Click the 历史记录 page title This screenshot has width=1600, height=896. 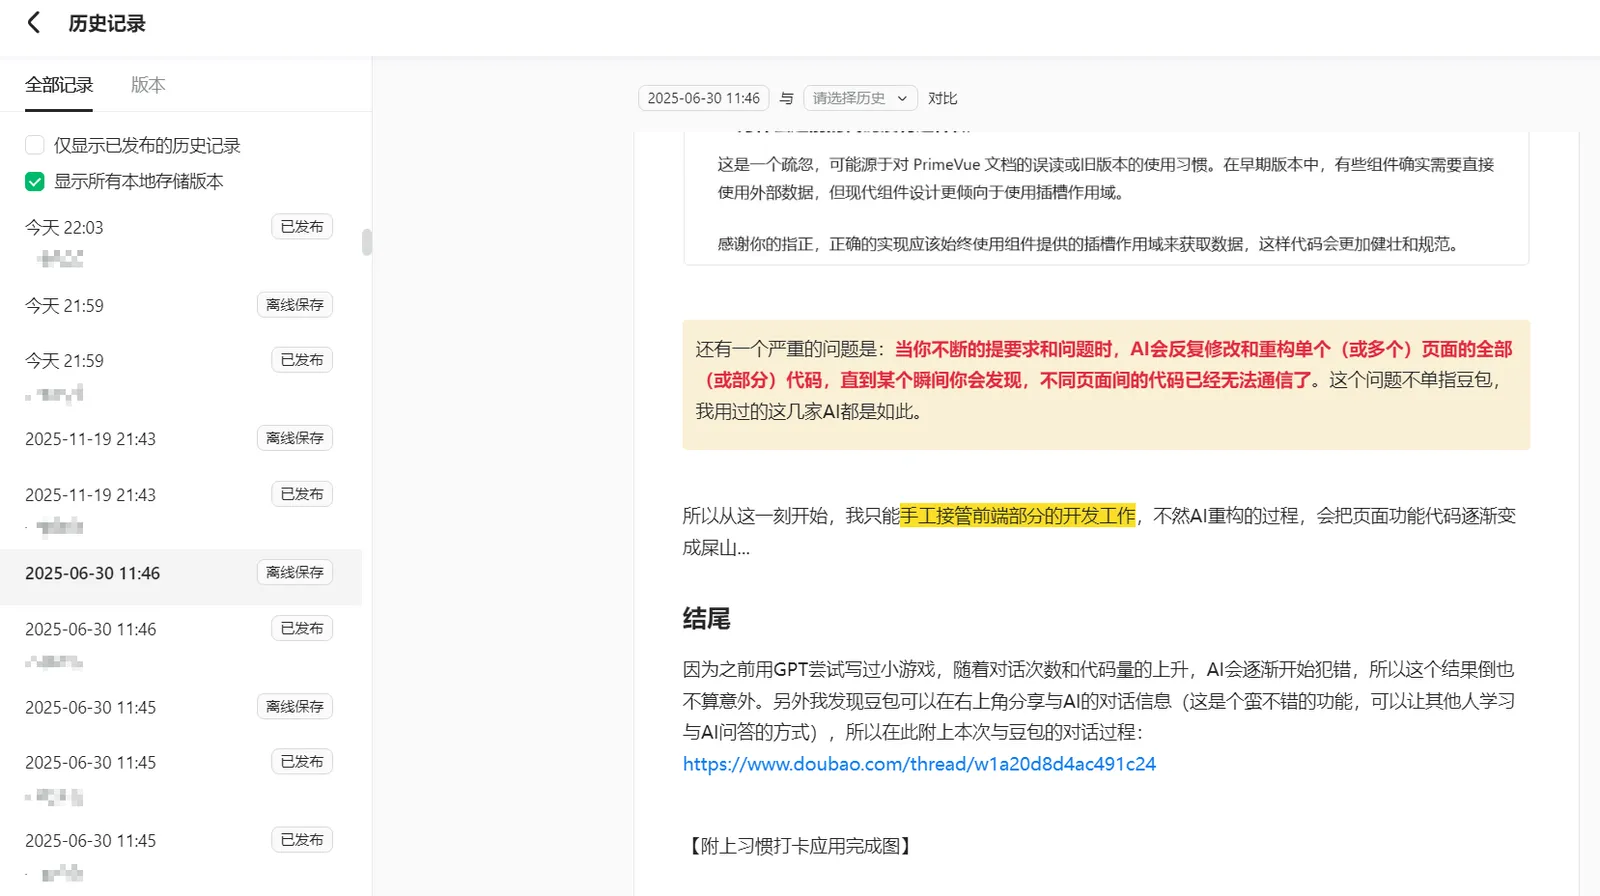(x=107, y=23)
